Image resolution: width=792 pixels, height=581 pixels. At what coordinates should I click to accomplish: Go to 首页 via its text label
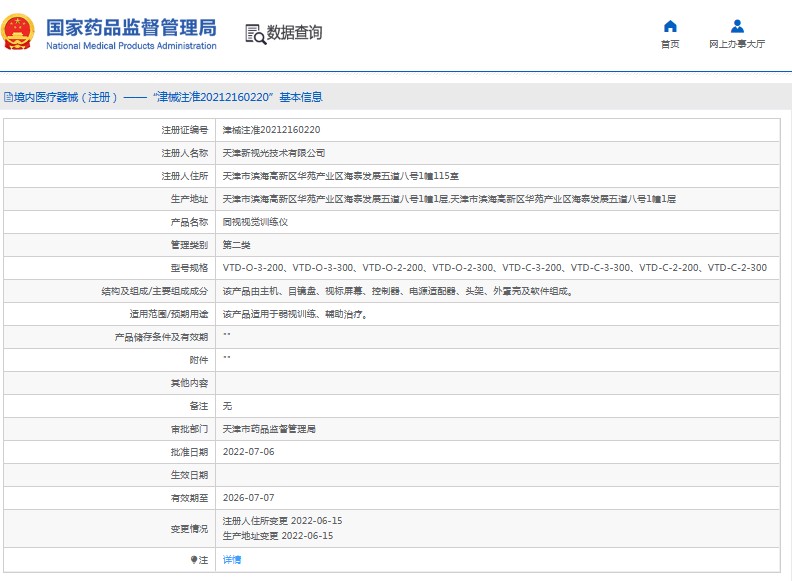tap(669, 44)
